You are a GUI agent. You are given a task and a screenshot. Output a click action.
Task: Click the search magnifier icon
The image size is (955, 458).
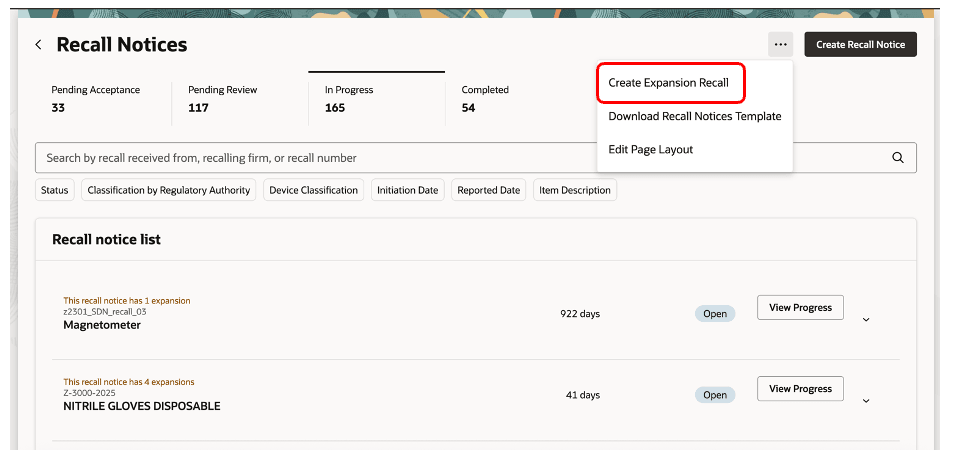tap(897, 158)
